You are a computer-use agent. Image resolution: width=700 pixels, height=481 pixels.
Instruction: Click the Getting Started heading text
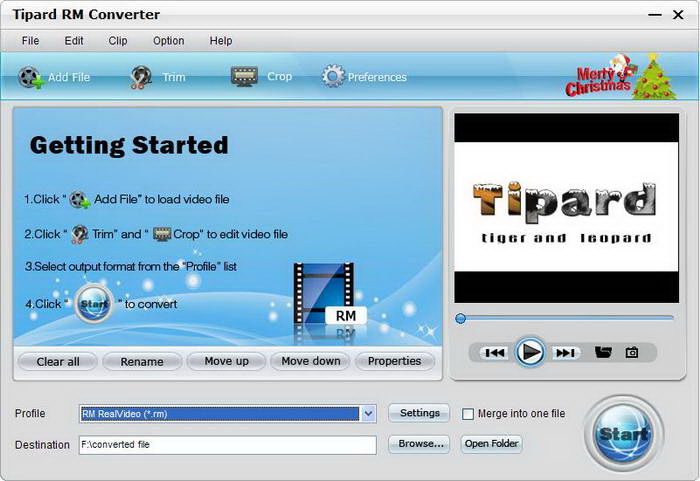(x=129, y=146)
